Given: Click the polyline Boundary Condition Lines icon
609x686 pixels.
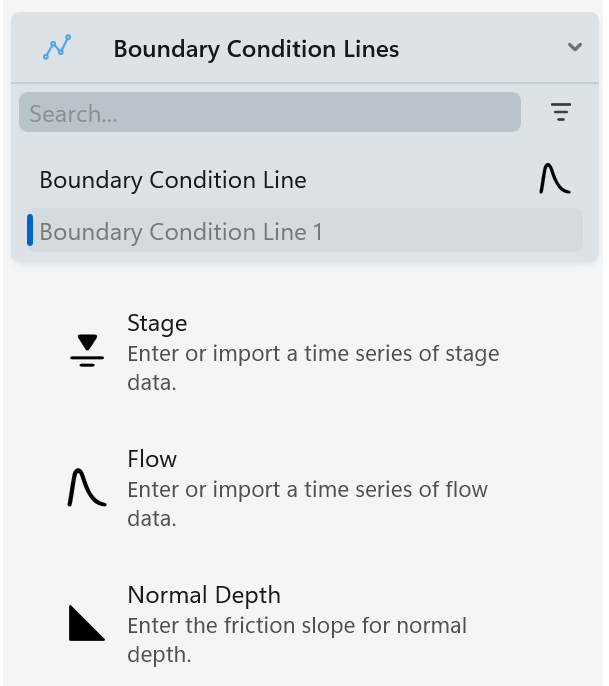Looking at the screenshot, I should click(x=57, y=48).
